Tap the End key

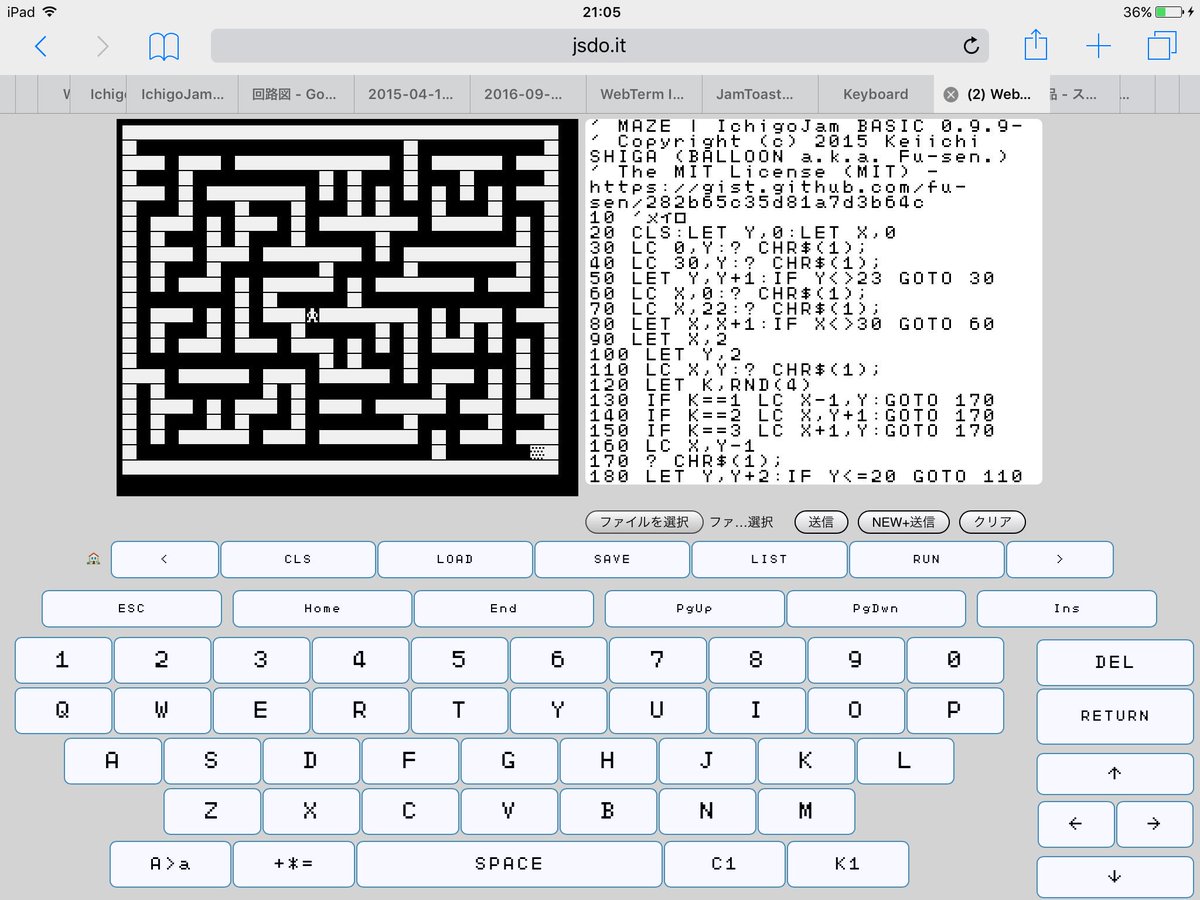coord(504,608)
